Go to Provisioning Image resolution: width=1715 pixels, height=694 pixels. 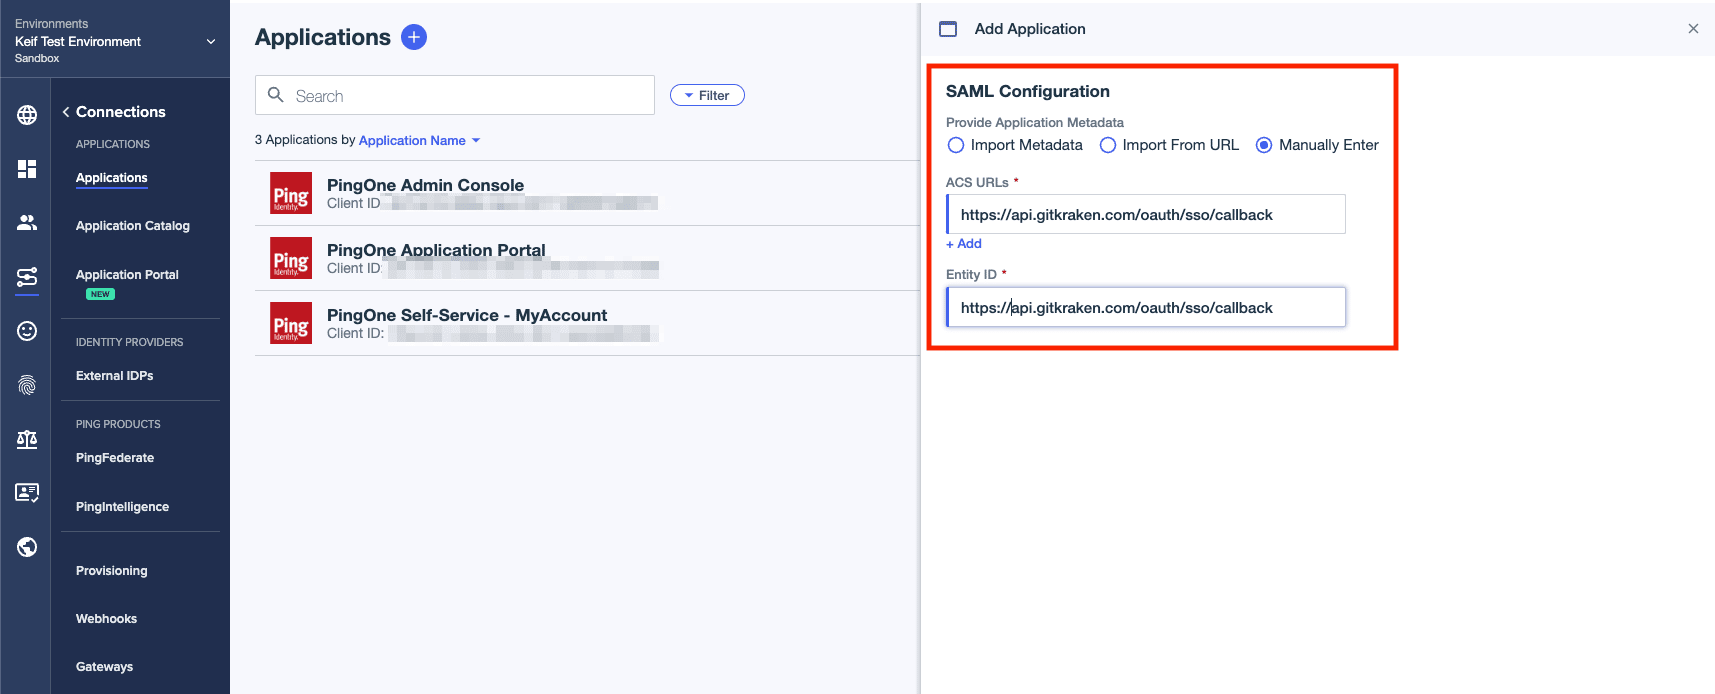pyautogui.click(x=112, y=571)
